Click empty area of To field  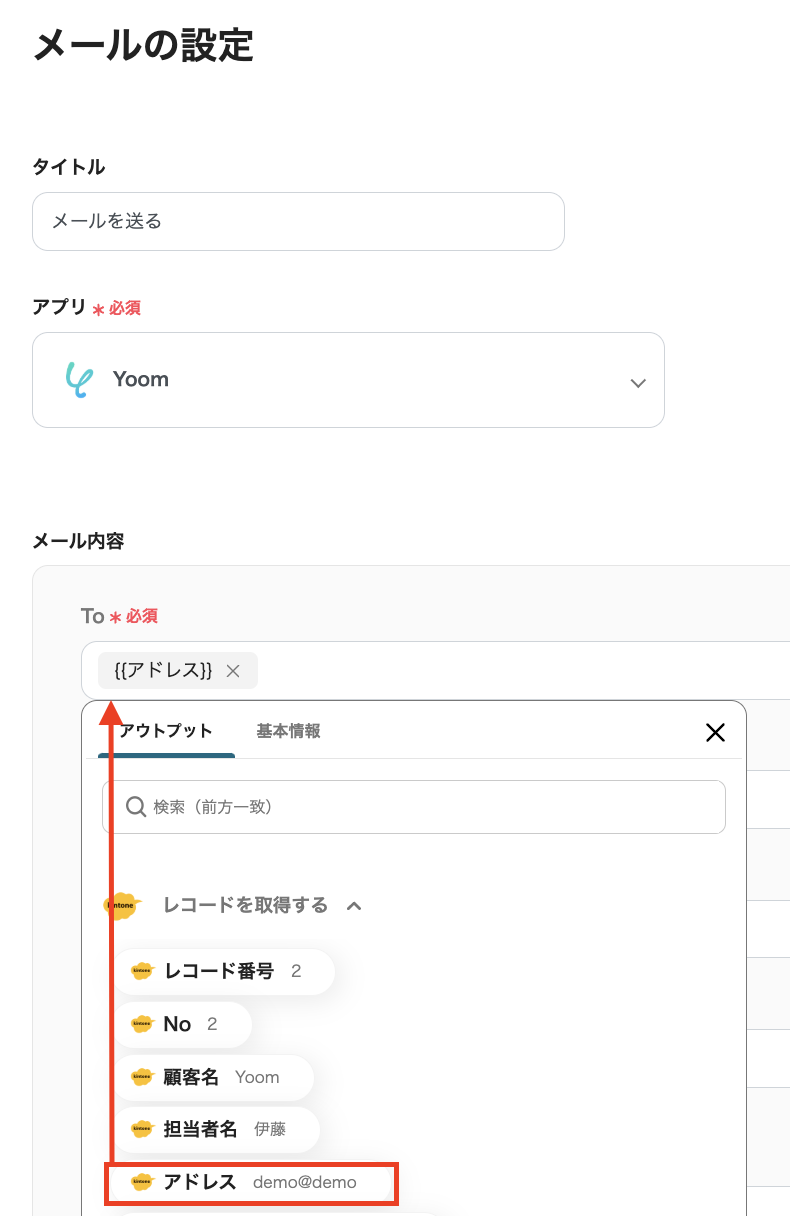tap(520, 671)
